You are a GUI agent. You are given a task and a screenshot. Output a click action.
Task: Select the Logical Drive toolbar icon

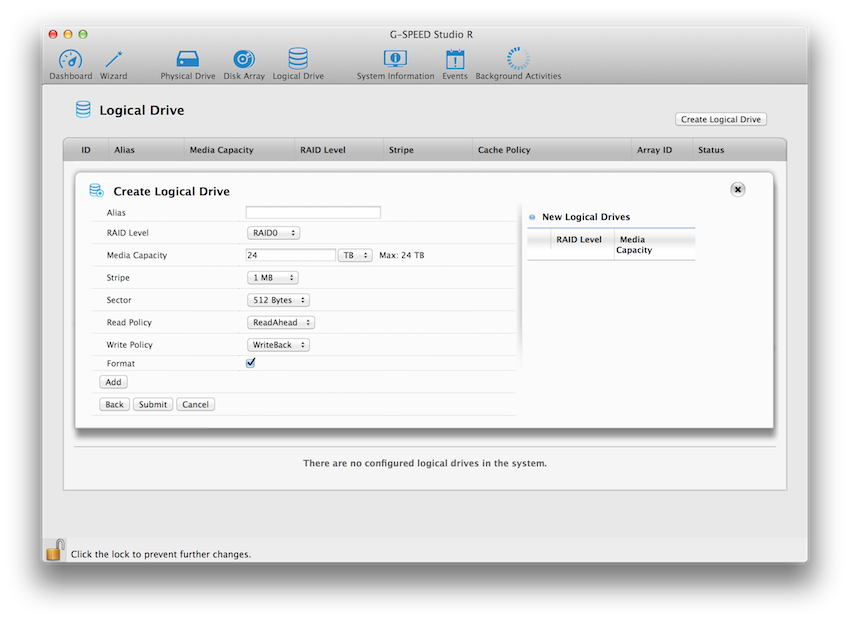click(x=298, y=64)
